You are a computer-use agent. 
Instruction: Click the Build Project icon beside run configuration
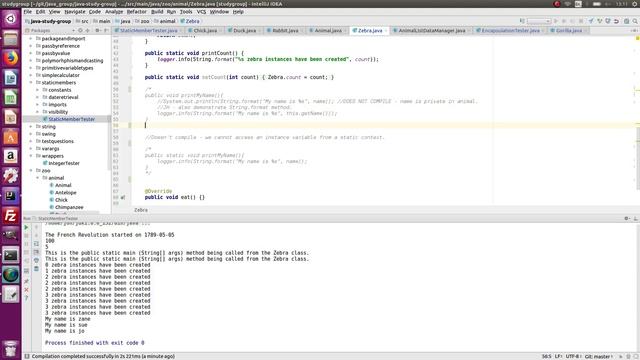(522, 21)
